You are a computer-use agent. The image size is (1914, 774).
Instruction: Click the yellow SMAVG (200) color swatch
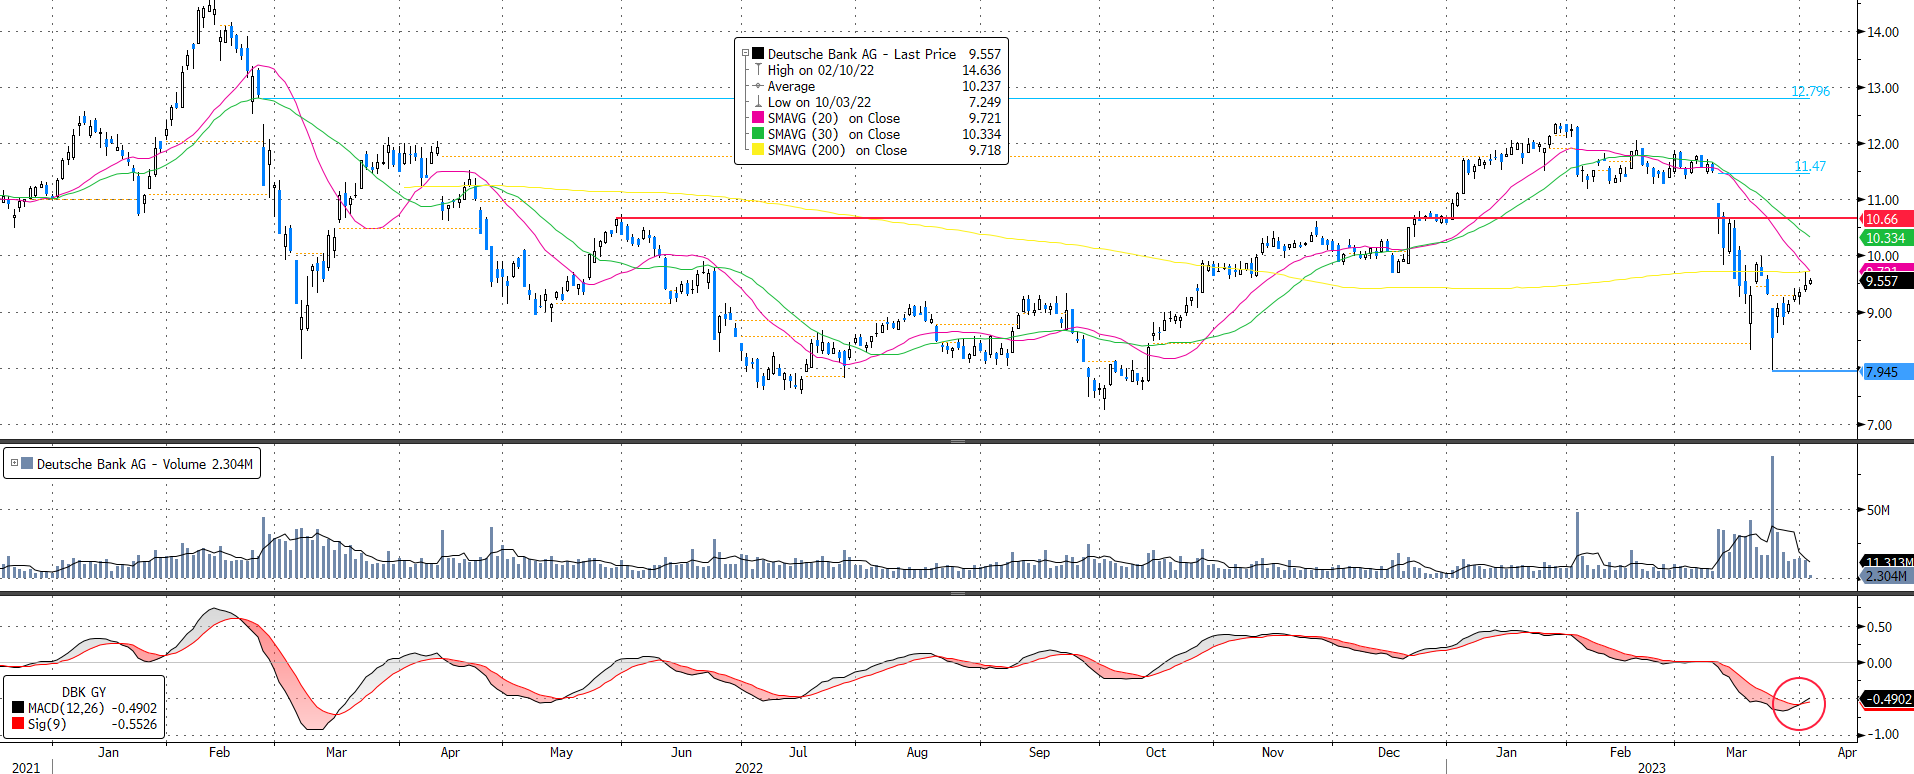coord(758,150)
